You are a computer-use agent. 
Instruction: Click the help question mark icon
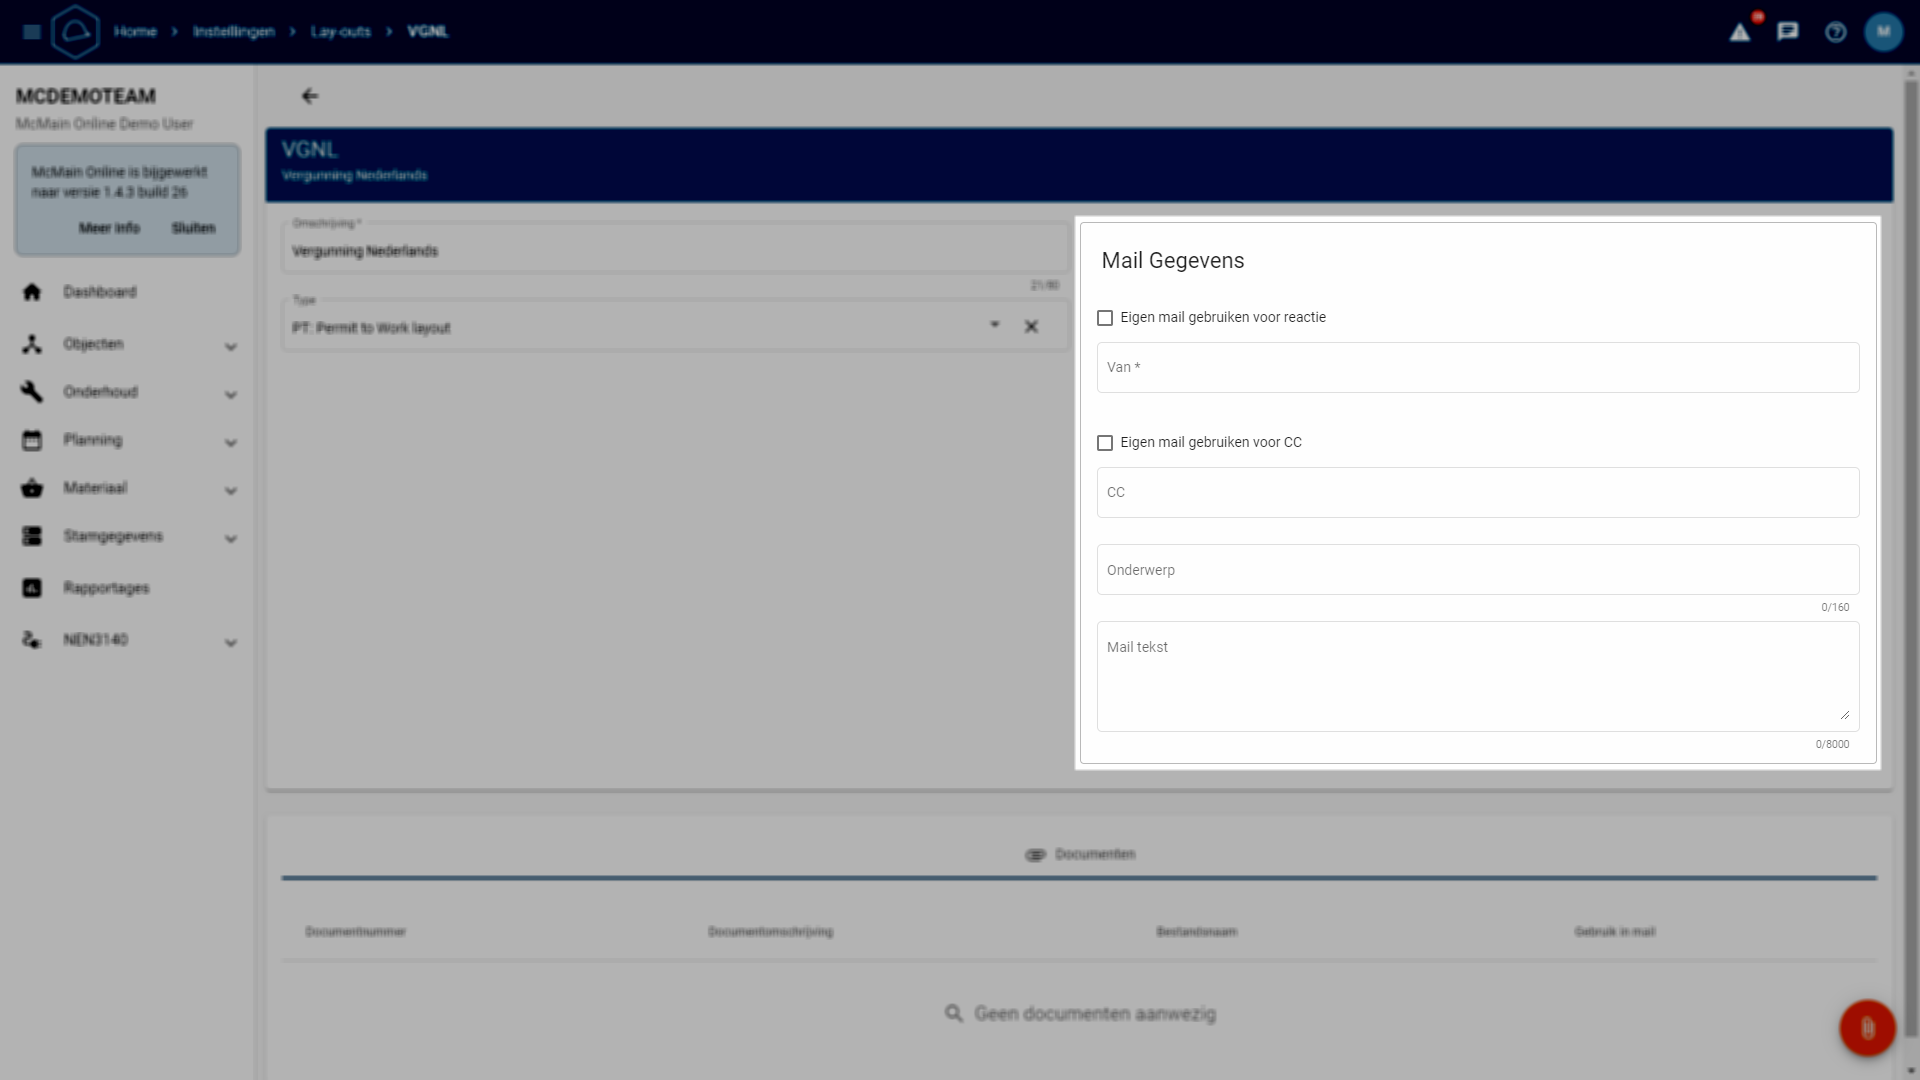pyautogui.click(x=1836, y=32)
